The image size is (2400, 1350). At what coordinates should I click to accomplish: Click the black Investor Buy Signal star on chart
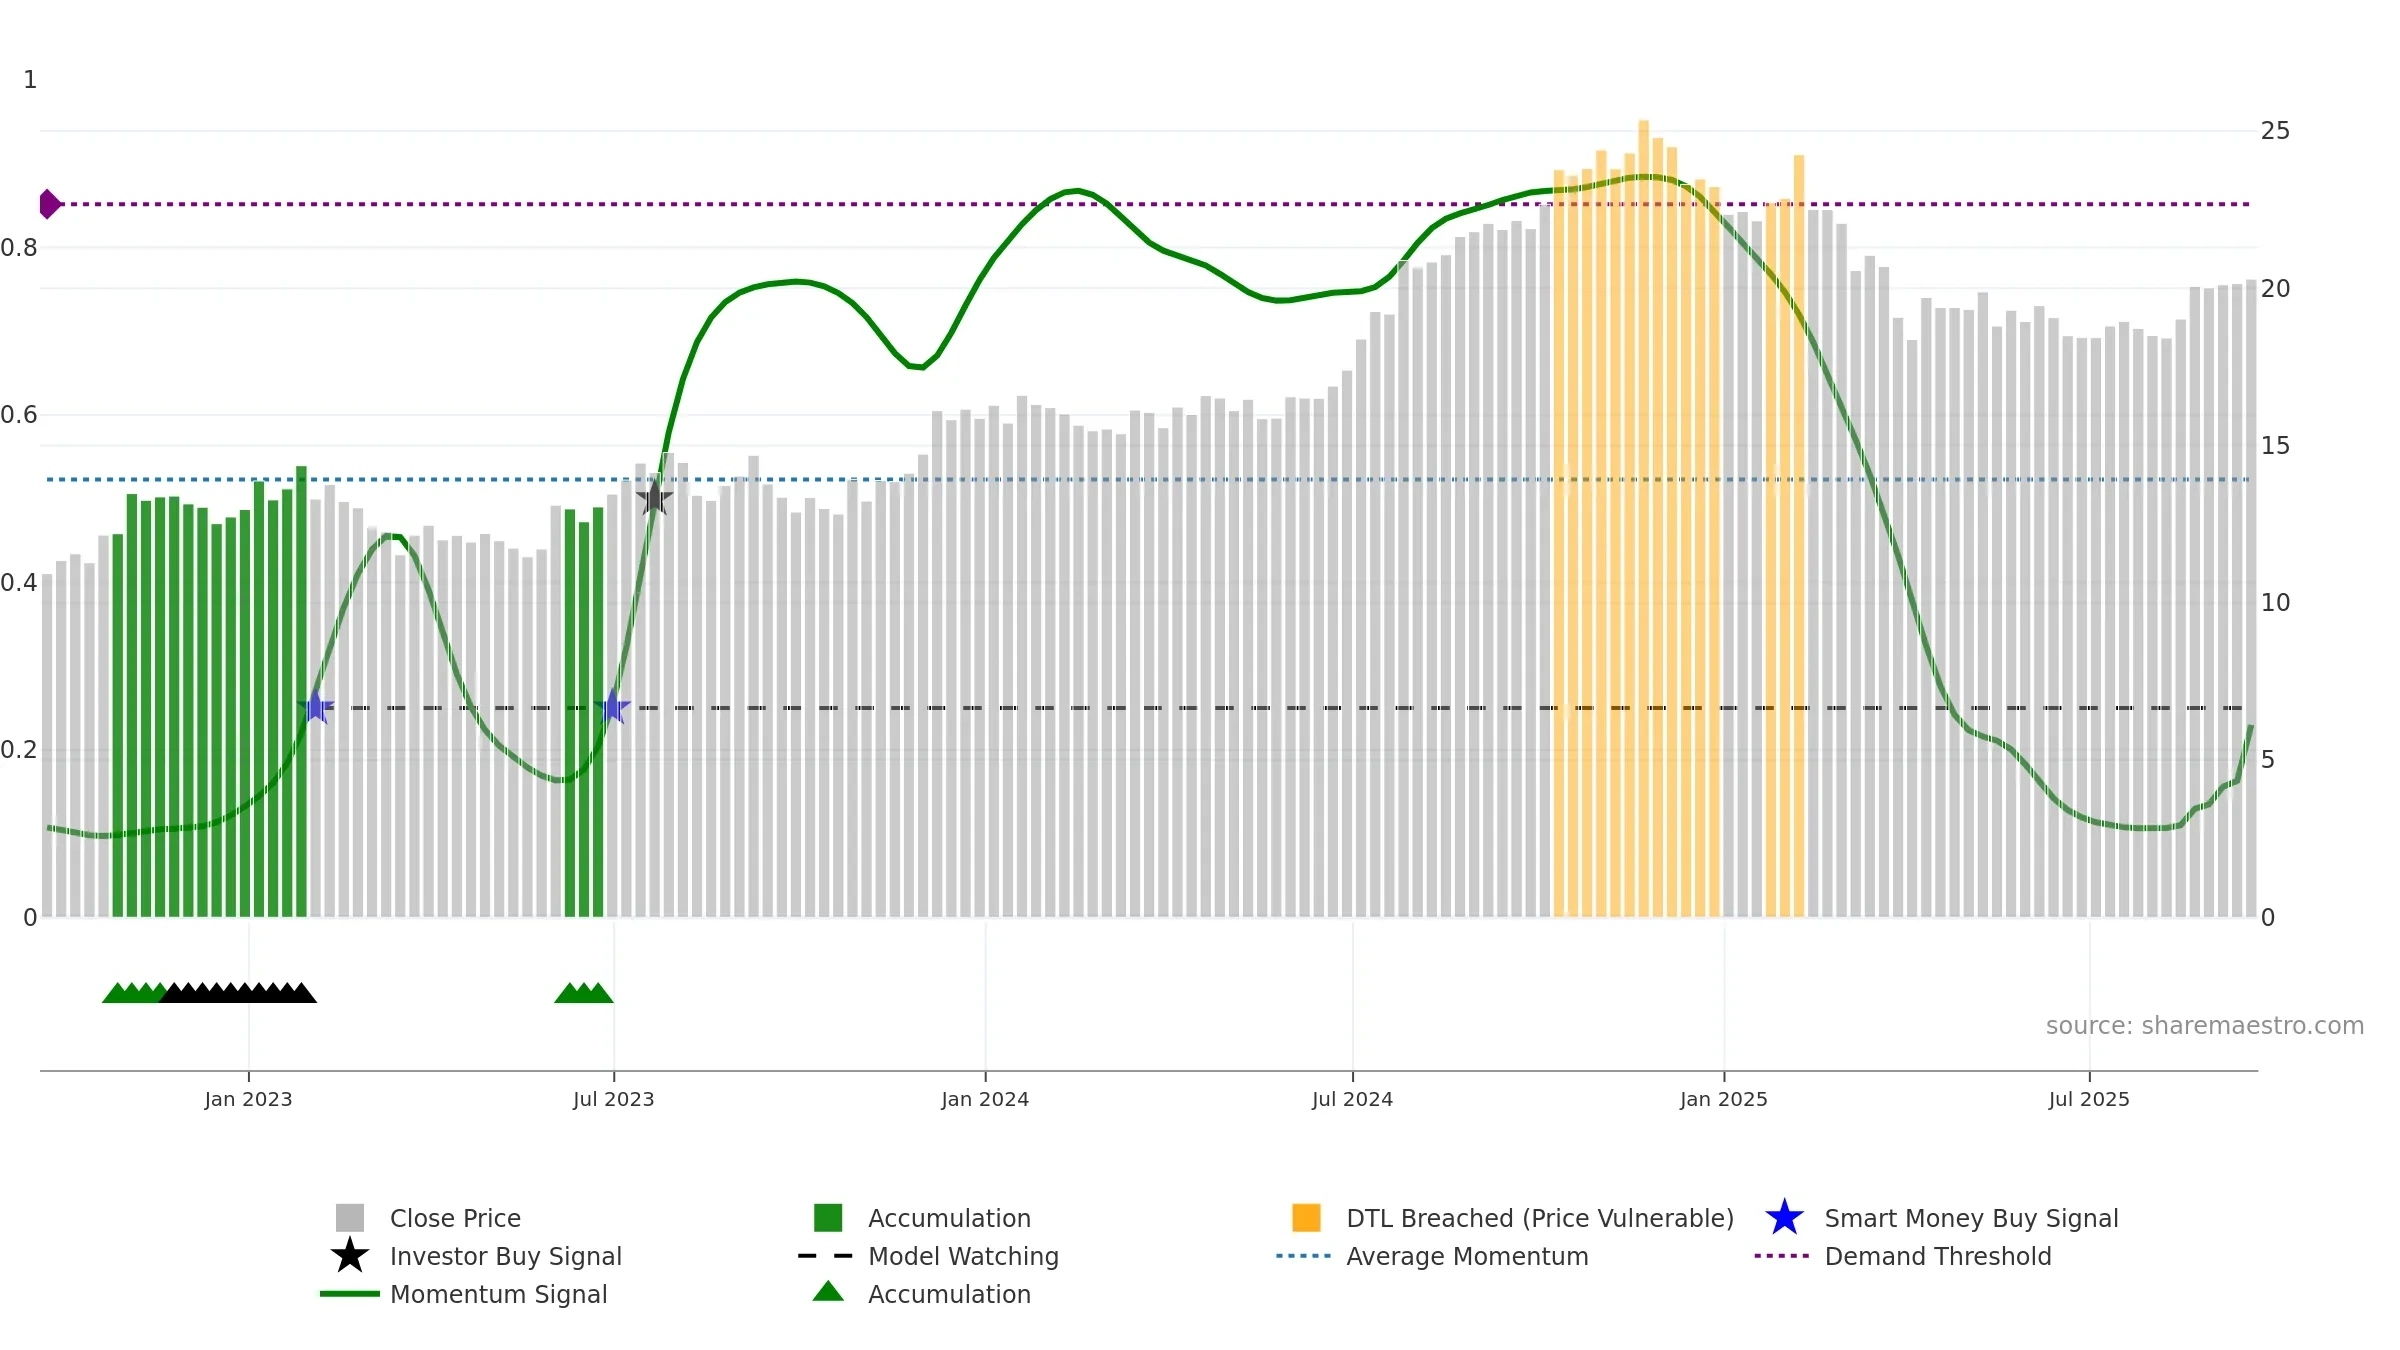pyautogui.click(x=654, y=497)
